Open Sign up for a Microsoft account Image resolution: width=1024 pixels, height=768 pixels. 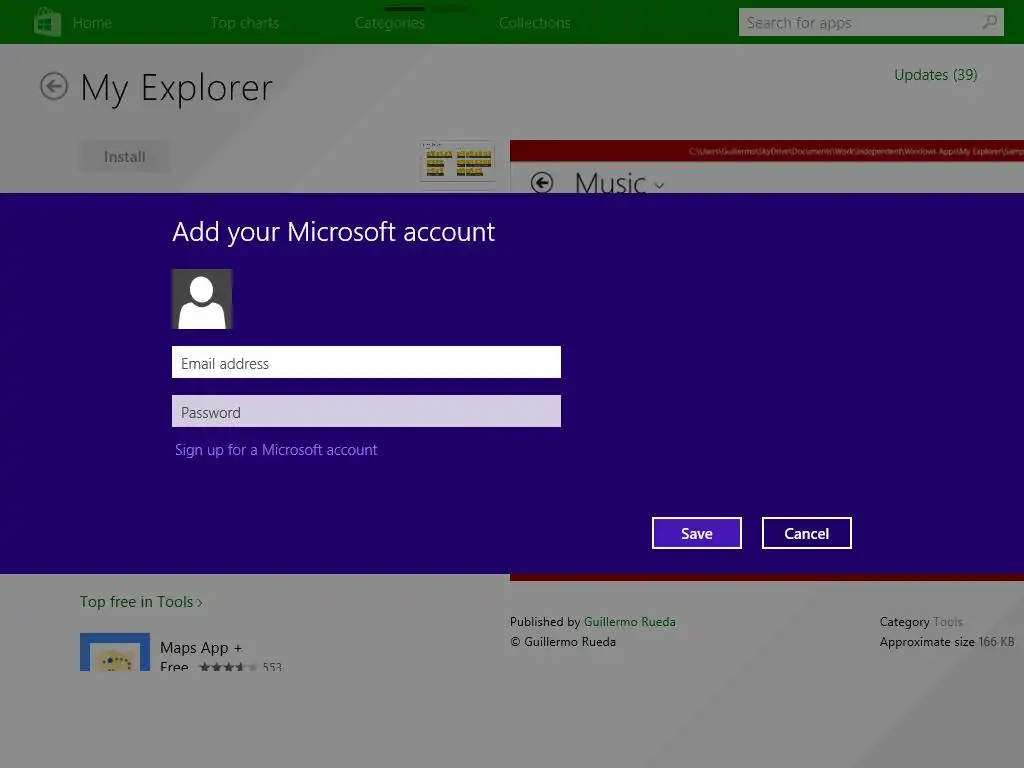(x=276, y=450)
